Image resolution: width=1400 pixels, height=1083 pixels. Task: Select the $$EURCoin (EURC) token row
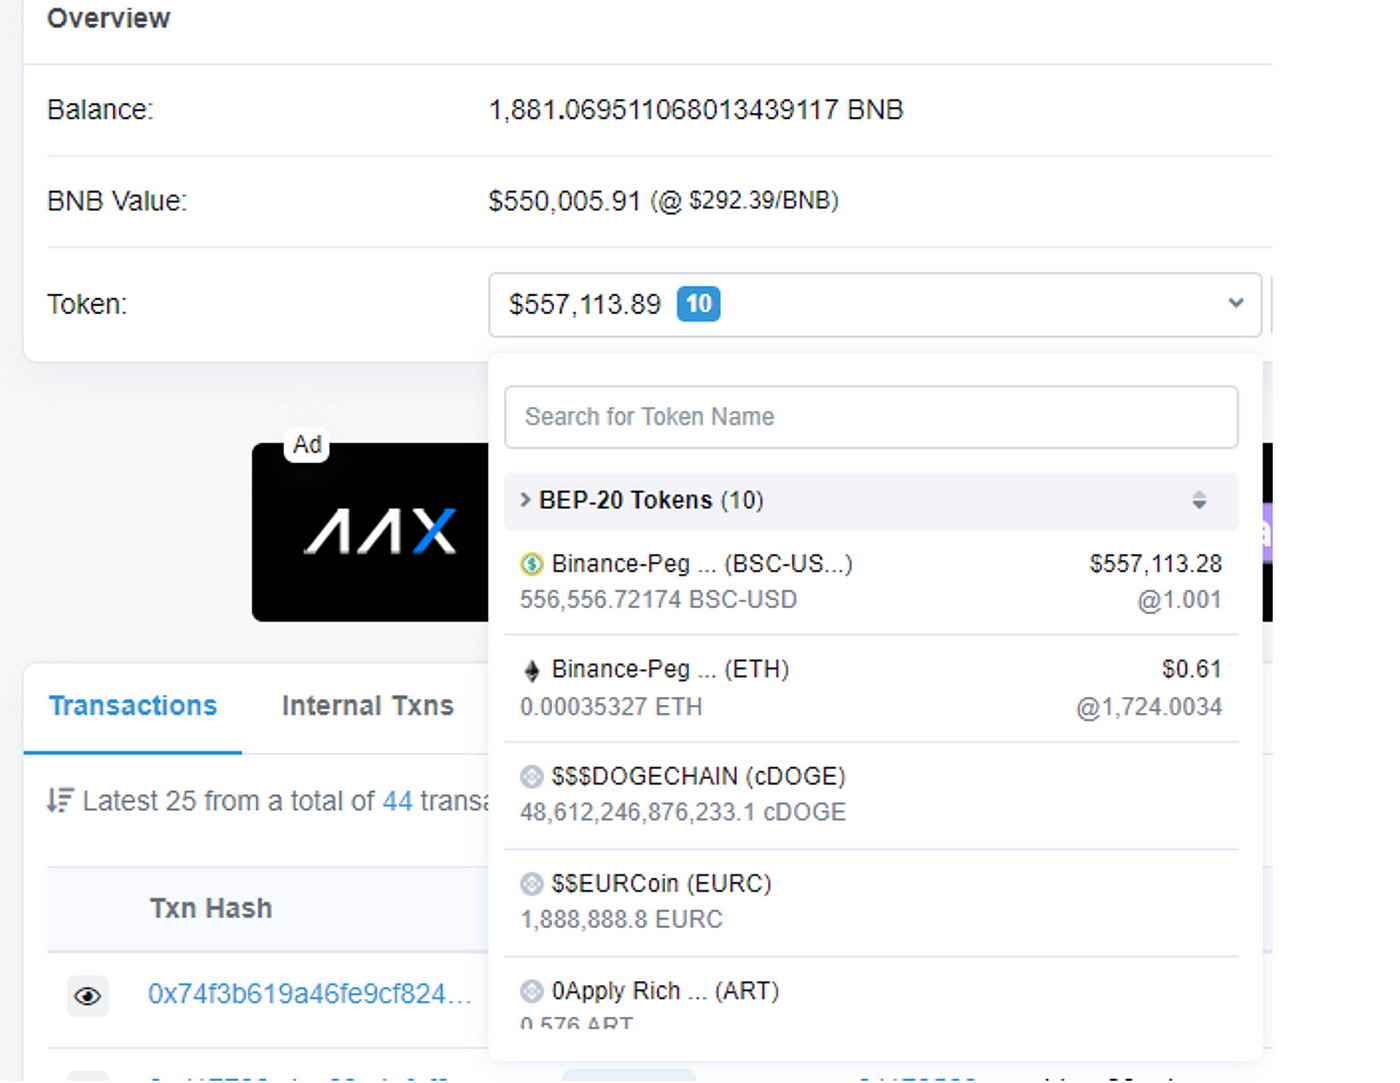[x=871, y=903]
